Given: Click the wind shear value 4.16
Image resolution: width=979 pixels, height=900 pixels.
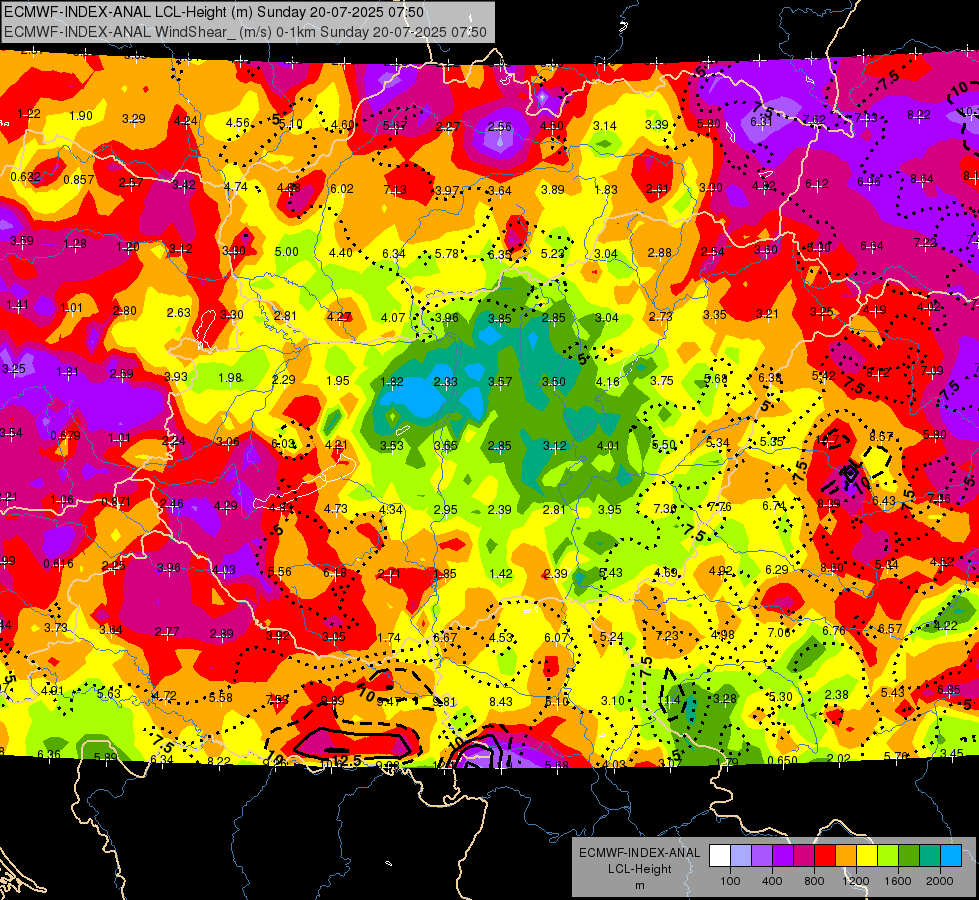Looking at the screenshot, I should tap(608, 381).
